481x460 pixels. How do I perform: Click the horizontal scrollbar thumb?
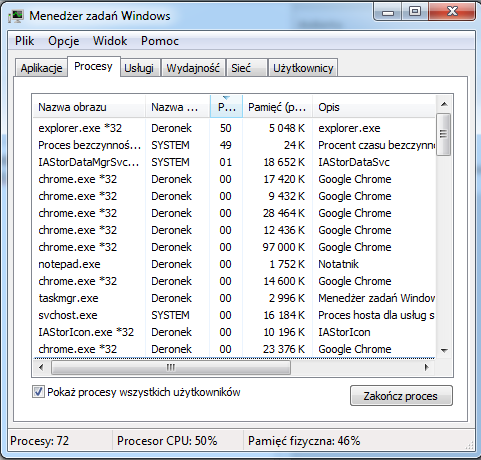pyautogui.click(x=171, y=368)
